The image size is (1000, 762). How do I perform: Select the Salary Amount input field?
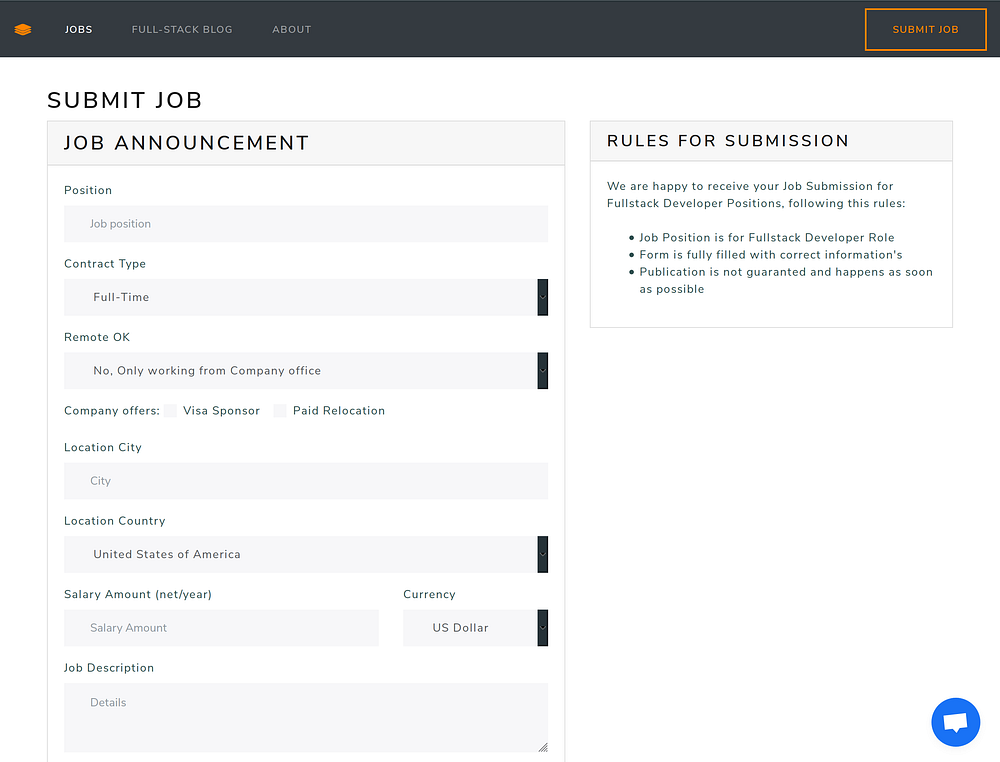click(221, 627)
